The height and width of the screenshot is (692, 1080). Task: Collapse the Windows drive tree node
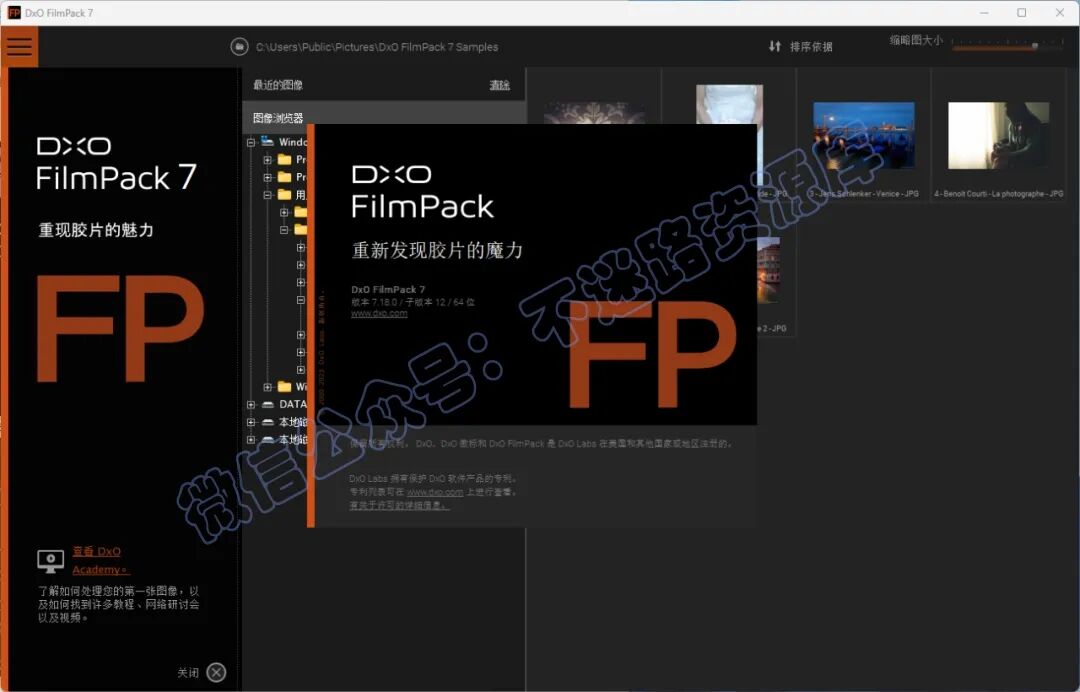tap(251, 143)
